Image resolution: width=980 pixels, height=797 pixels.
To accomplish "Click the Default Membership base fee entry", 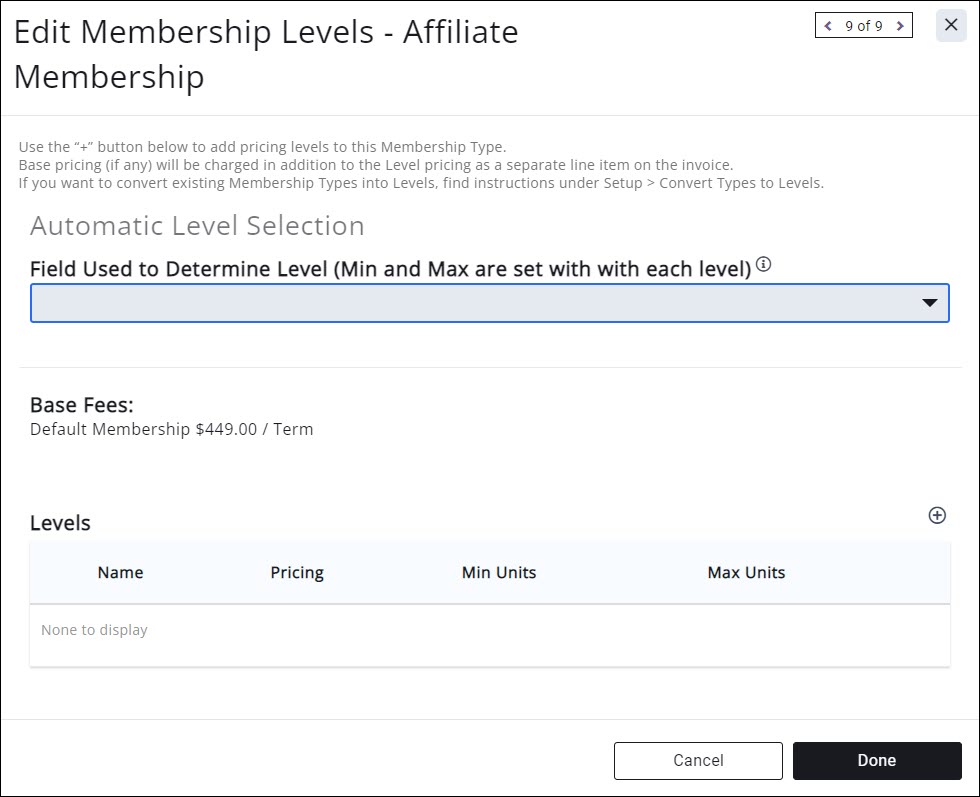I will tap(170, 429).
